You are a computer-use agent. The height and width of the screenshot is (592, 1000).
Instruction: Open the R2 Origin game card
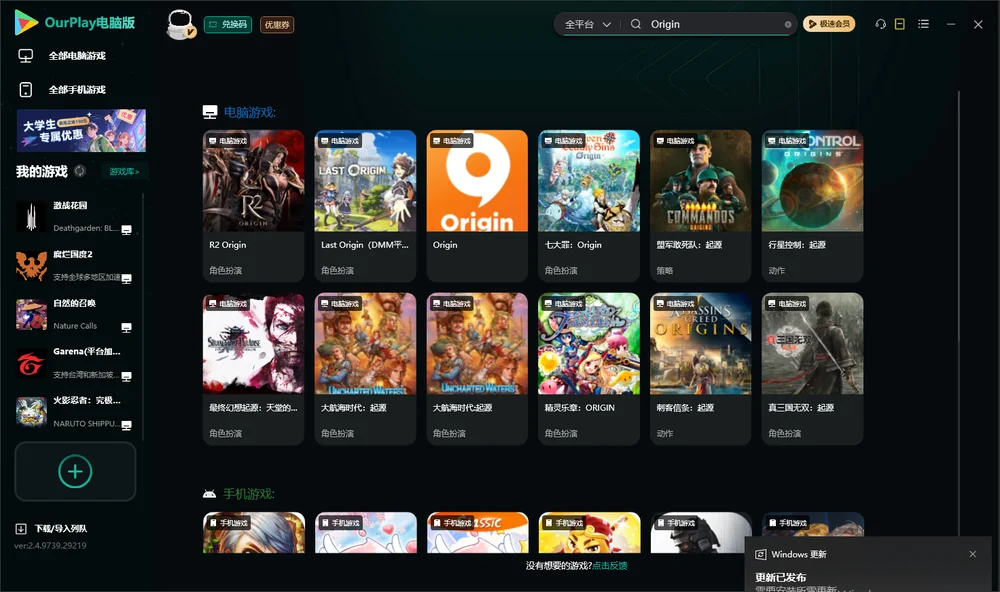(x=253, y=205)
